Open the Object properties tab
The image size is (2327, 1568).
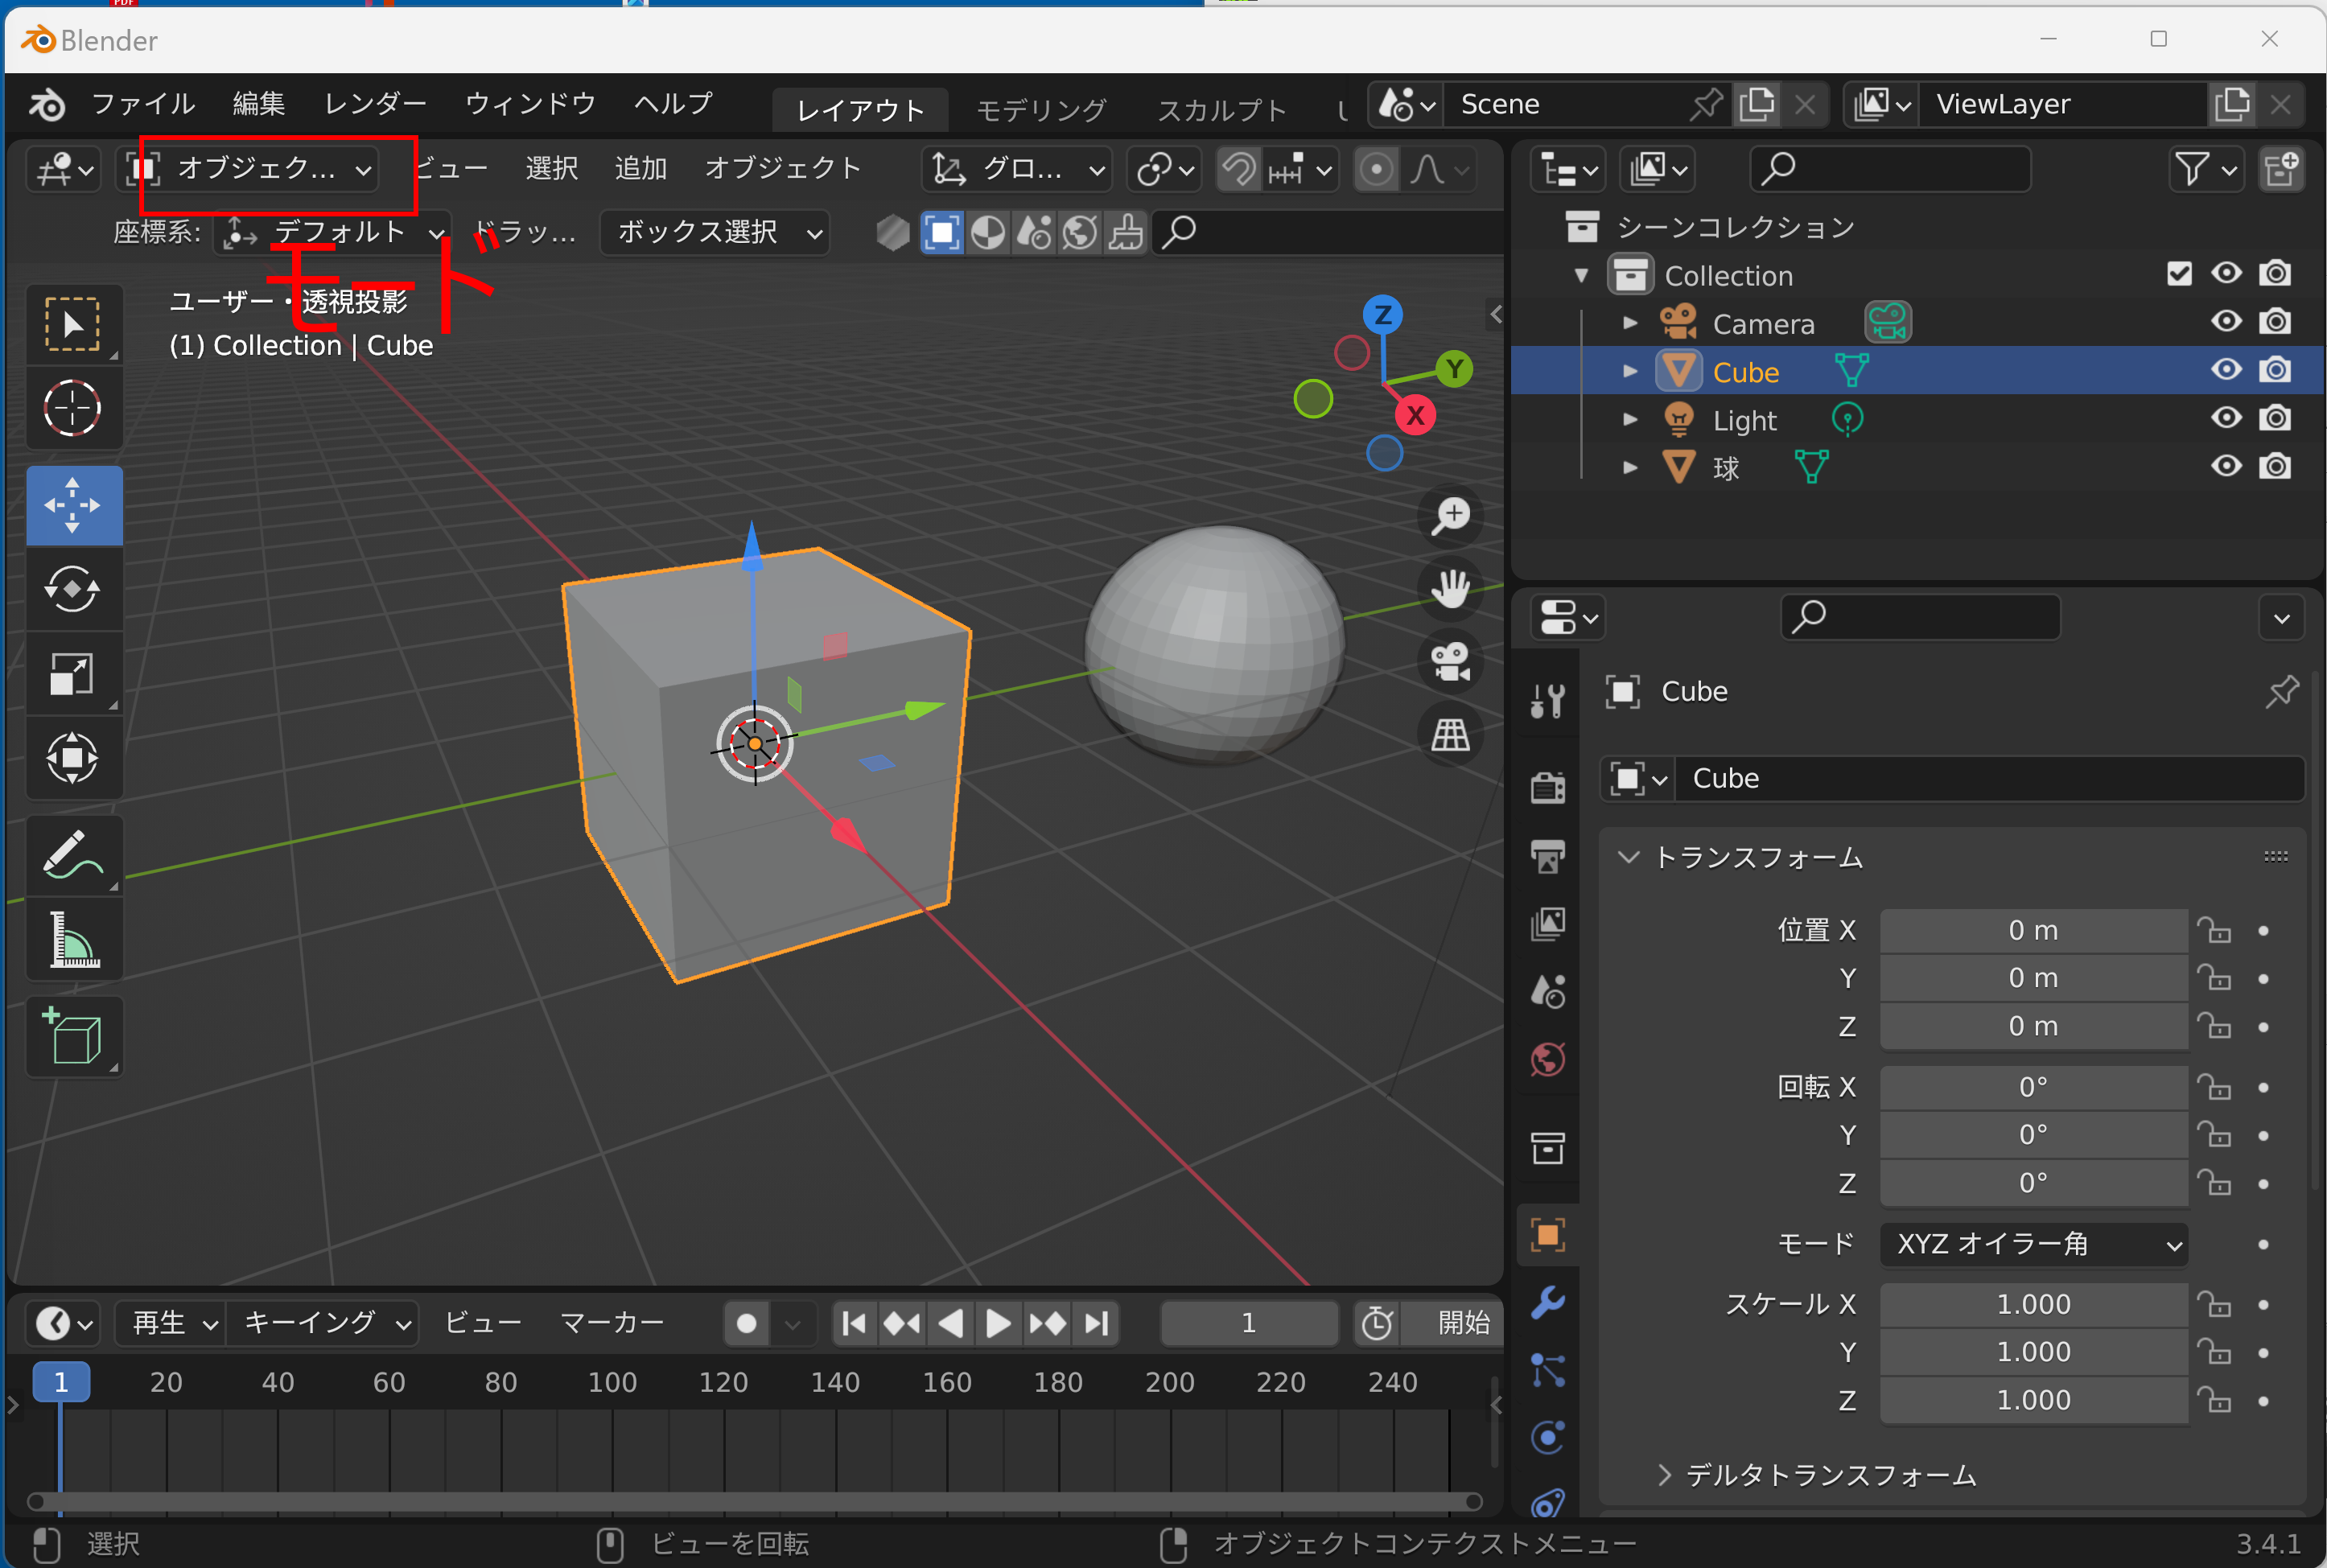1548,1235
